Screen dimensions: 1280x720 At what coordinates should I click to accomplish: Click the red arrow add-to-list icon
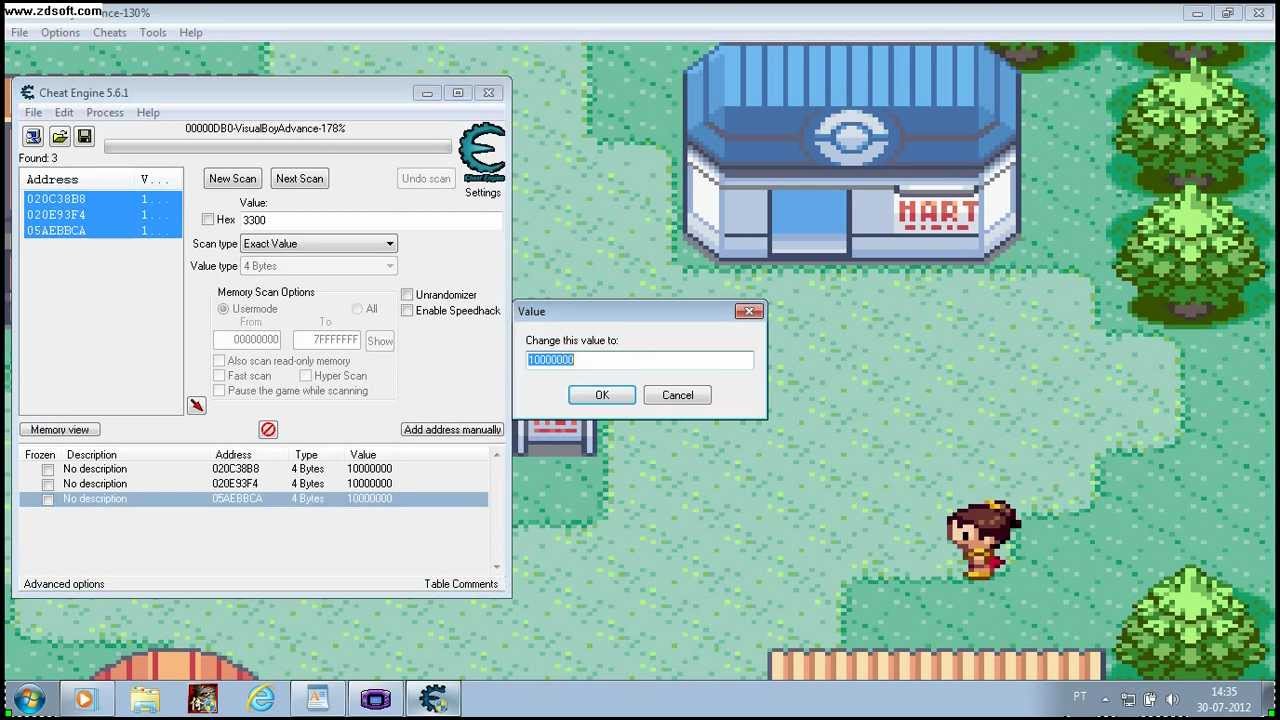(x=196, y=405)
